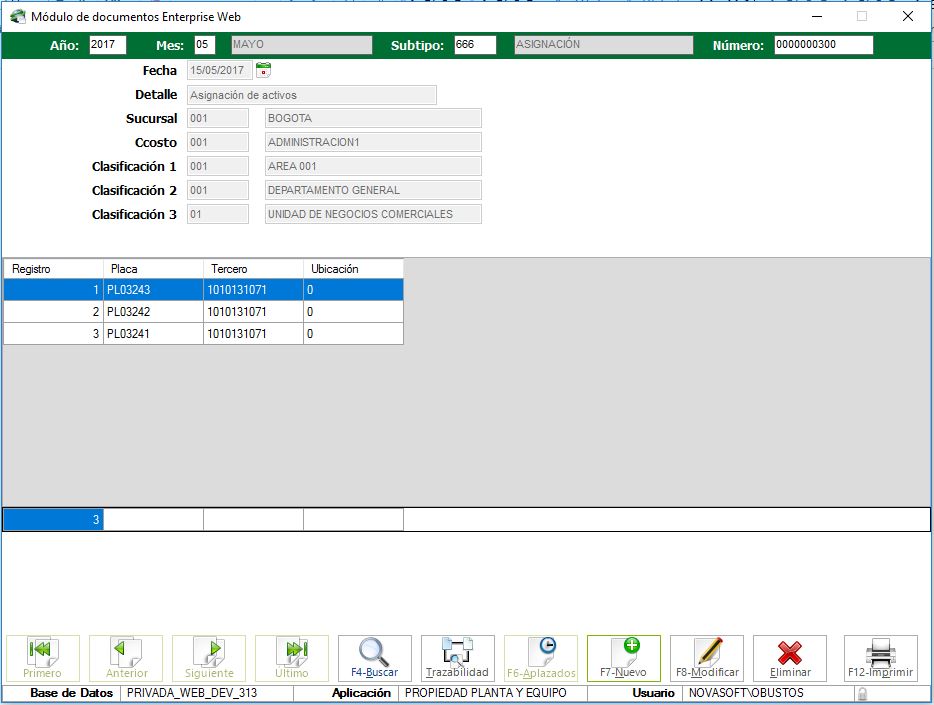
Task: Click the Número input field
Action: point(822,45)
